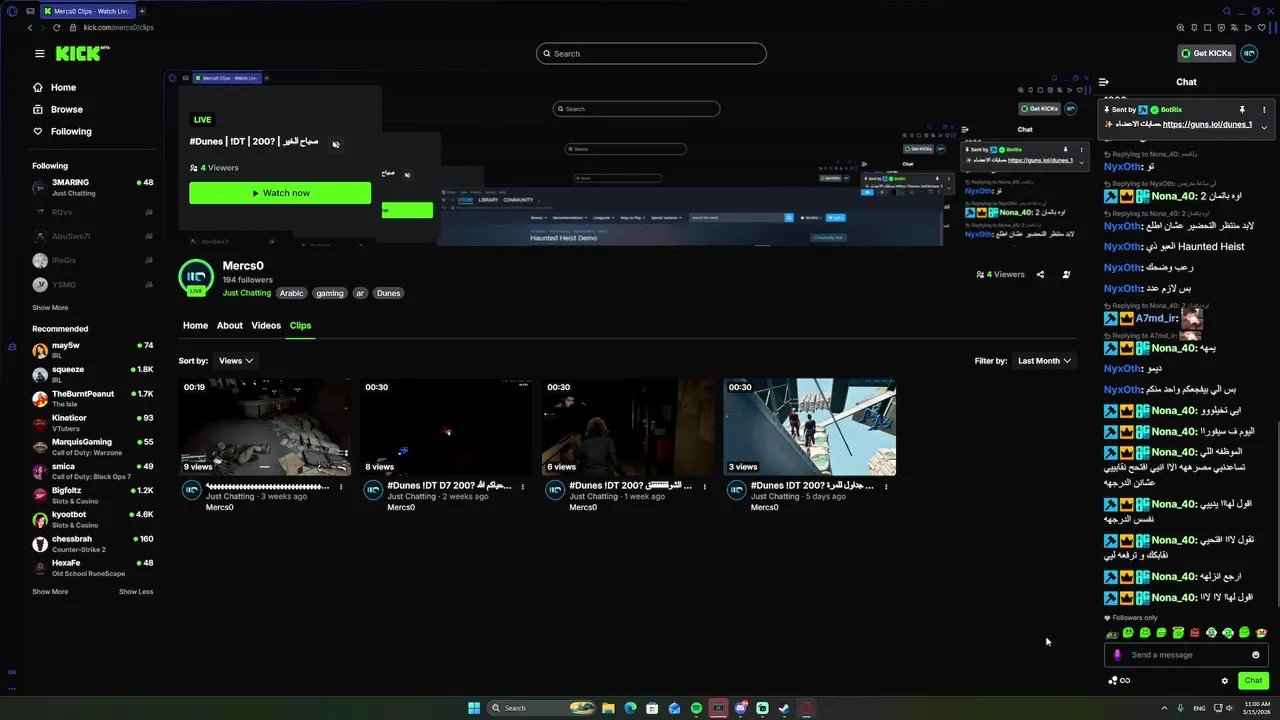Viewport: 1280px width, 720px height.
Task: Open chat settings gear
Action: point(1225,681)
